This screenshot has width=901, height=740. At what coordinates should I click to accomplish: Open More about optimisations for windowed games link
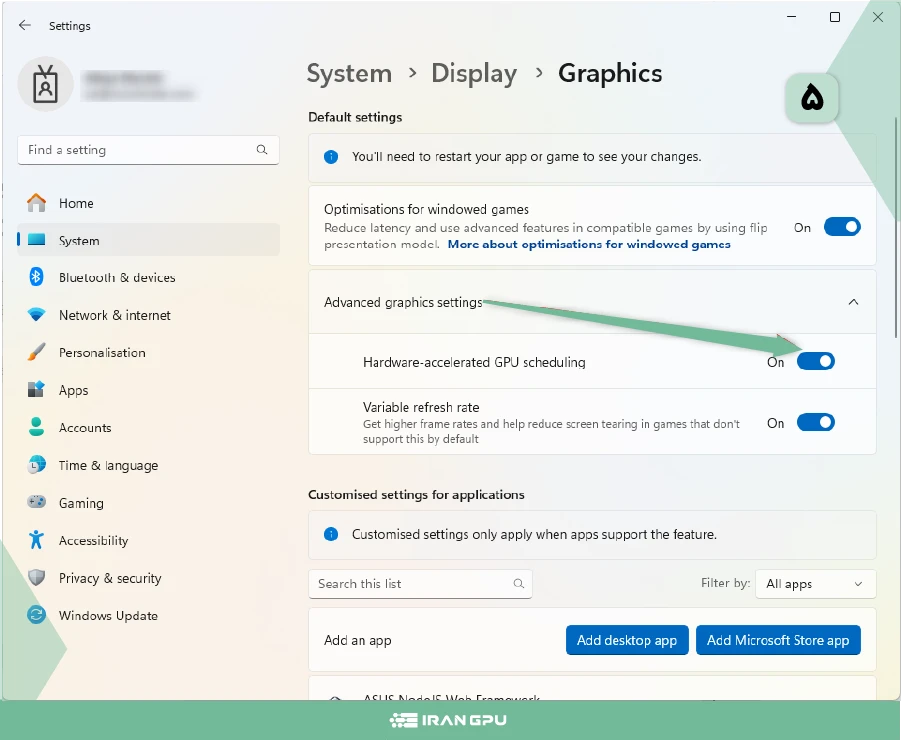pyautogui.click(x=589, y=244)
